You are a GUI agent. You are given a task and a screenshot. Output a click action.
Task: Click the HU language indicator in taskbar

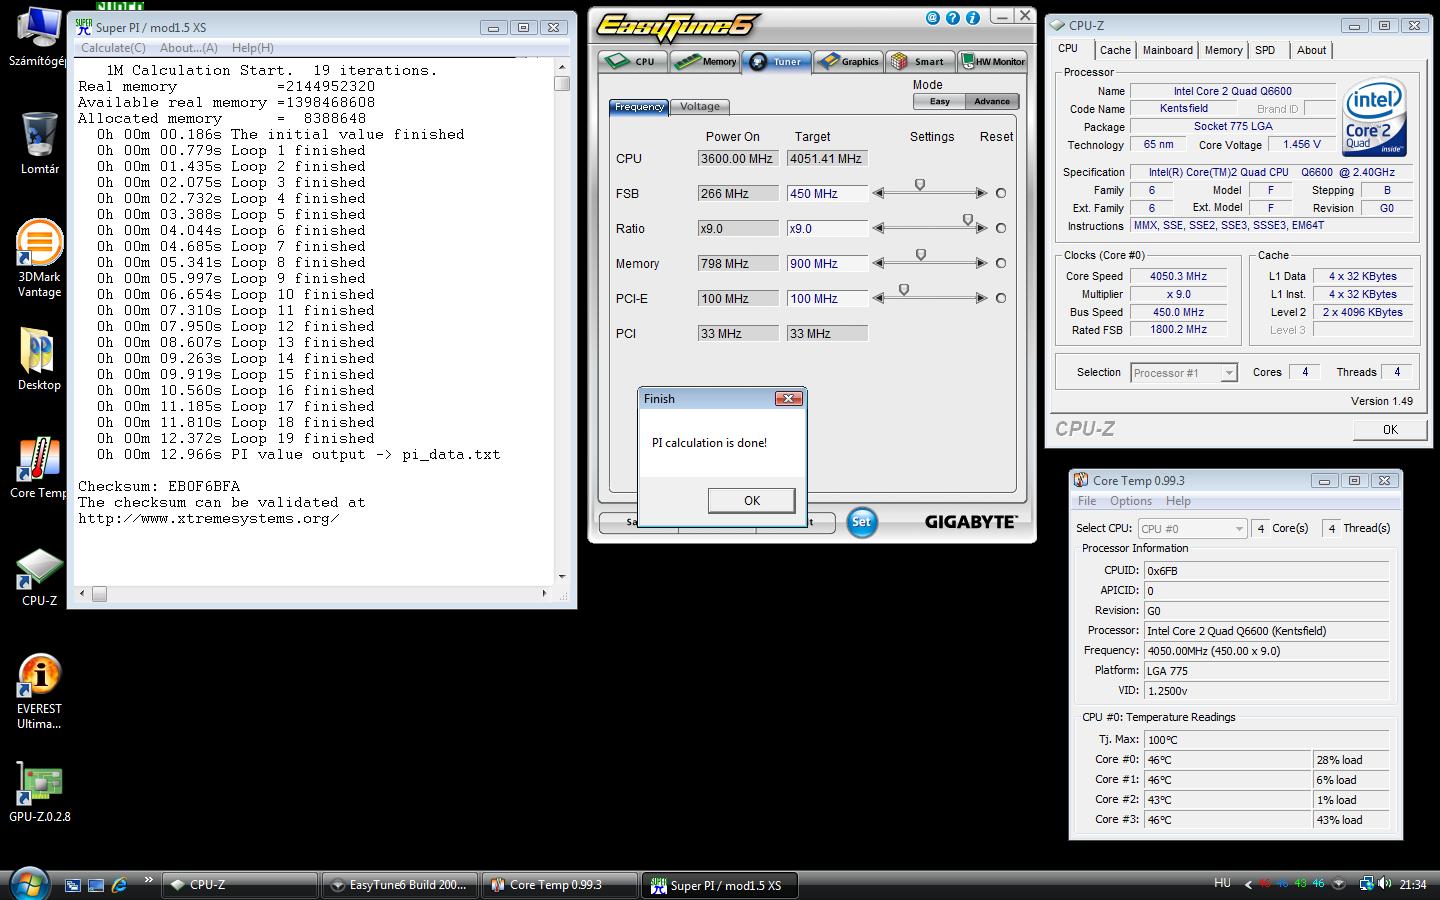point(1222,884)
